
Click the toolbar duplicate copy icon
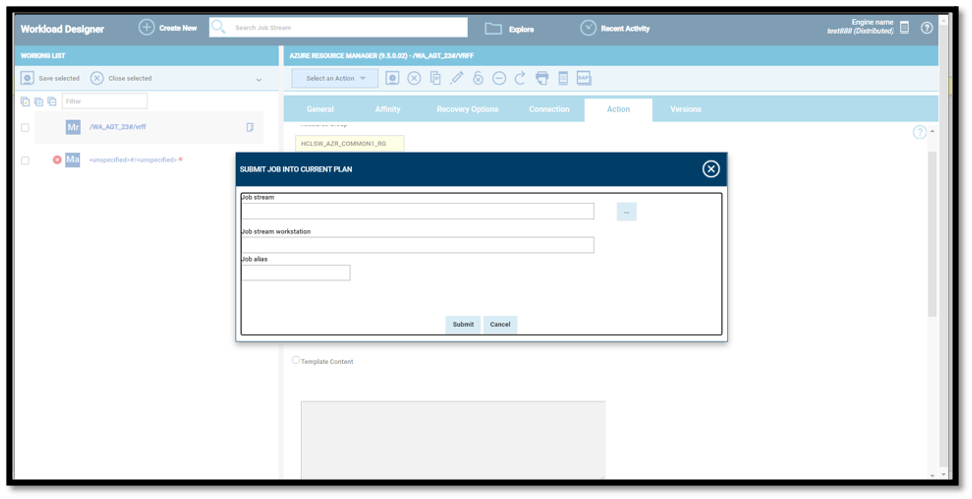(x=436, y=78)
